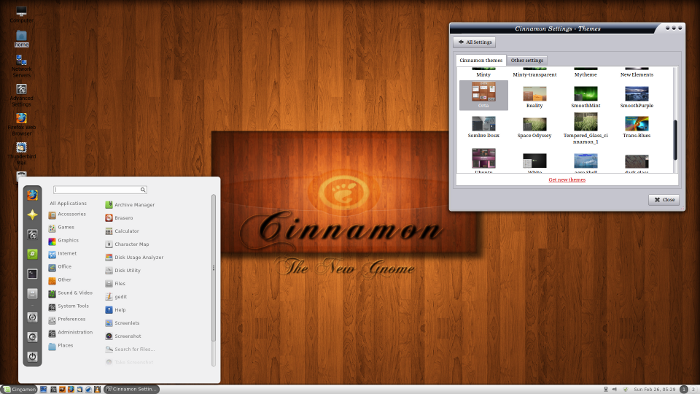Select the SmoothPurple theme thumbnail
This screenshot has width=700, height=394.
click(637, 98)
